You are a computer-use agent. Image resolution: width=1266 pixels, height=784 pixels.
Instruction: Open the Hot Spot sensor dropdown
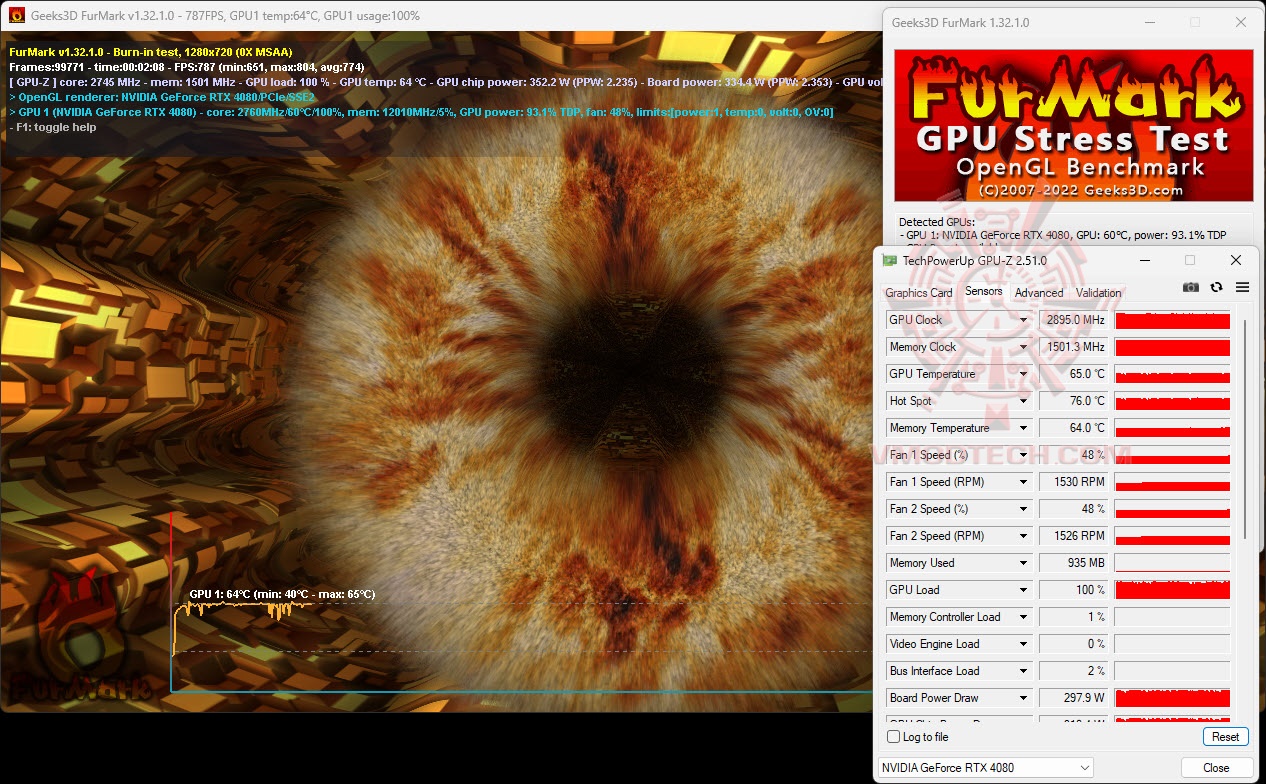[x=1023, y=401]
